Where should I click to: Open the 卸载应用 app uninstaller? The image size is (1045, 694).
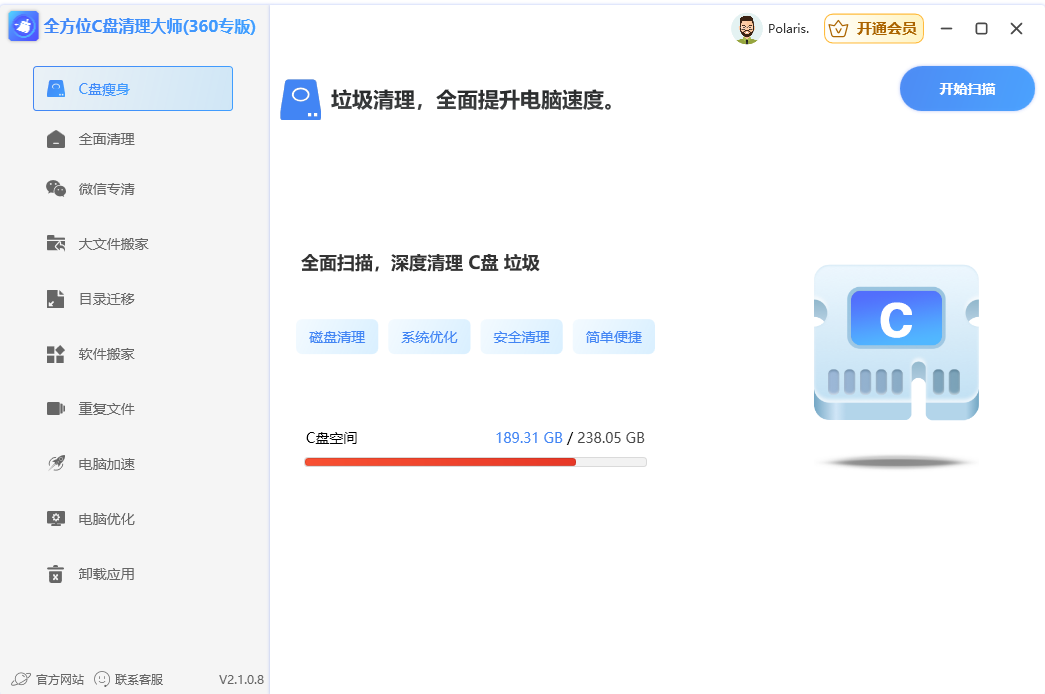57,573
